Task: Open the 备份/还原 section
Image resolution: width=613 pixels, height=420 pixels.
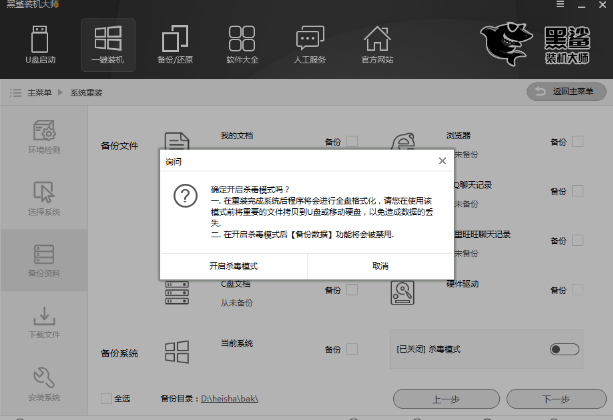Action: 174,45
